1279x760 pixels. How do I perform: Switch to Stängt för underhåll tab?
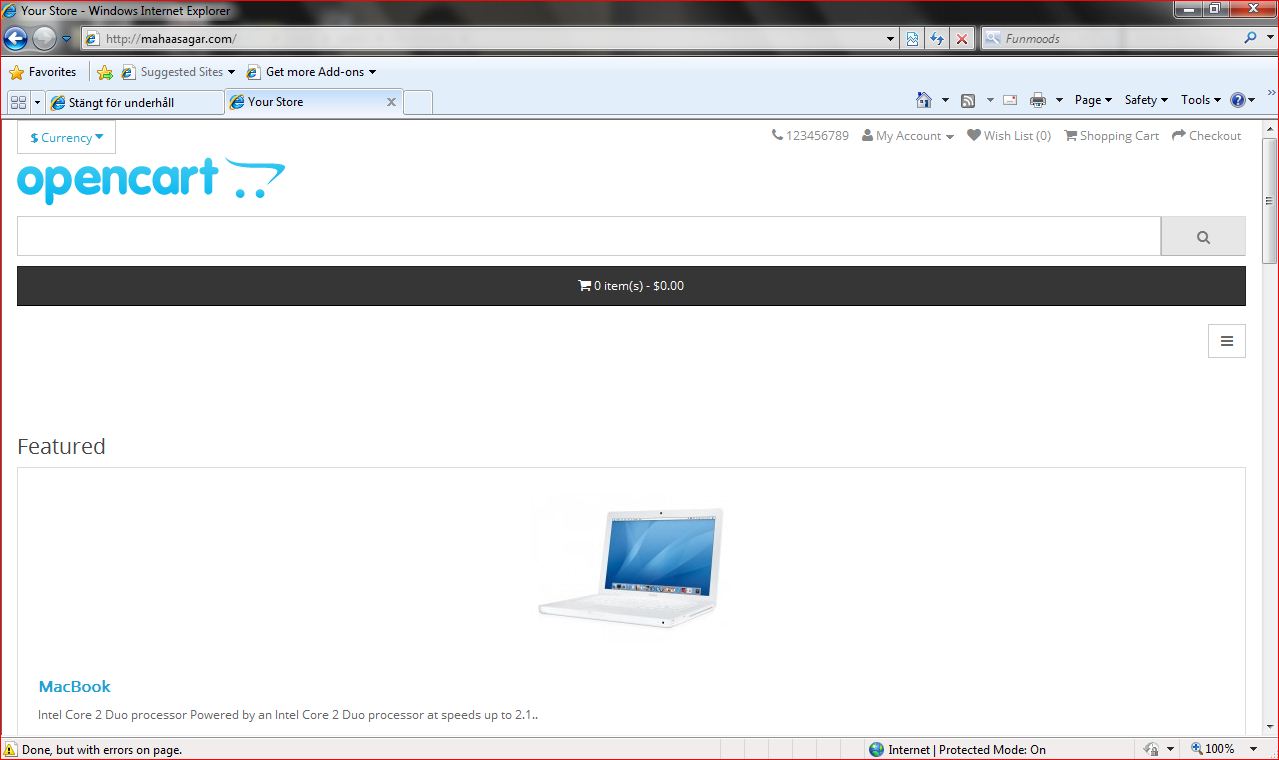click(x=135, y=102)
